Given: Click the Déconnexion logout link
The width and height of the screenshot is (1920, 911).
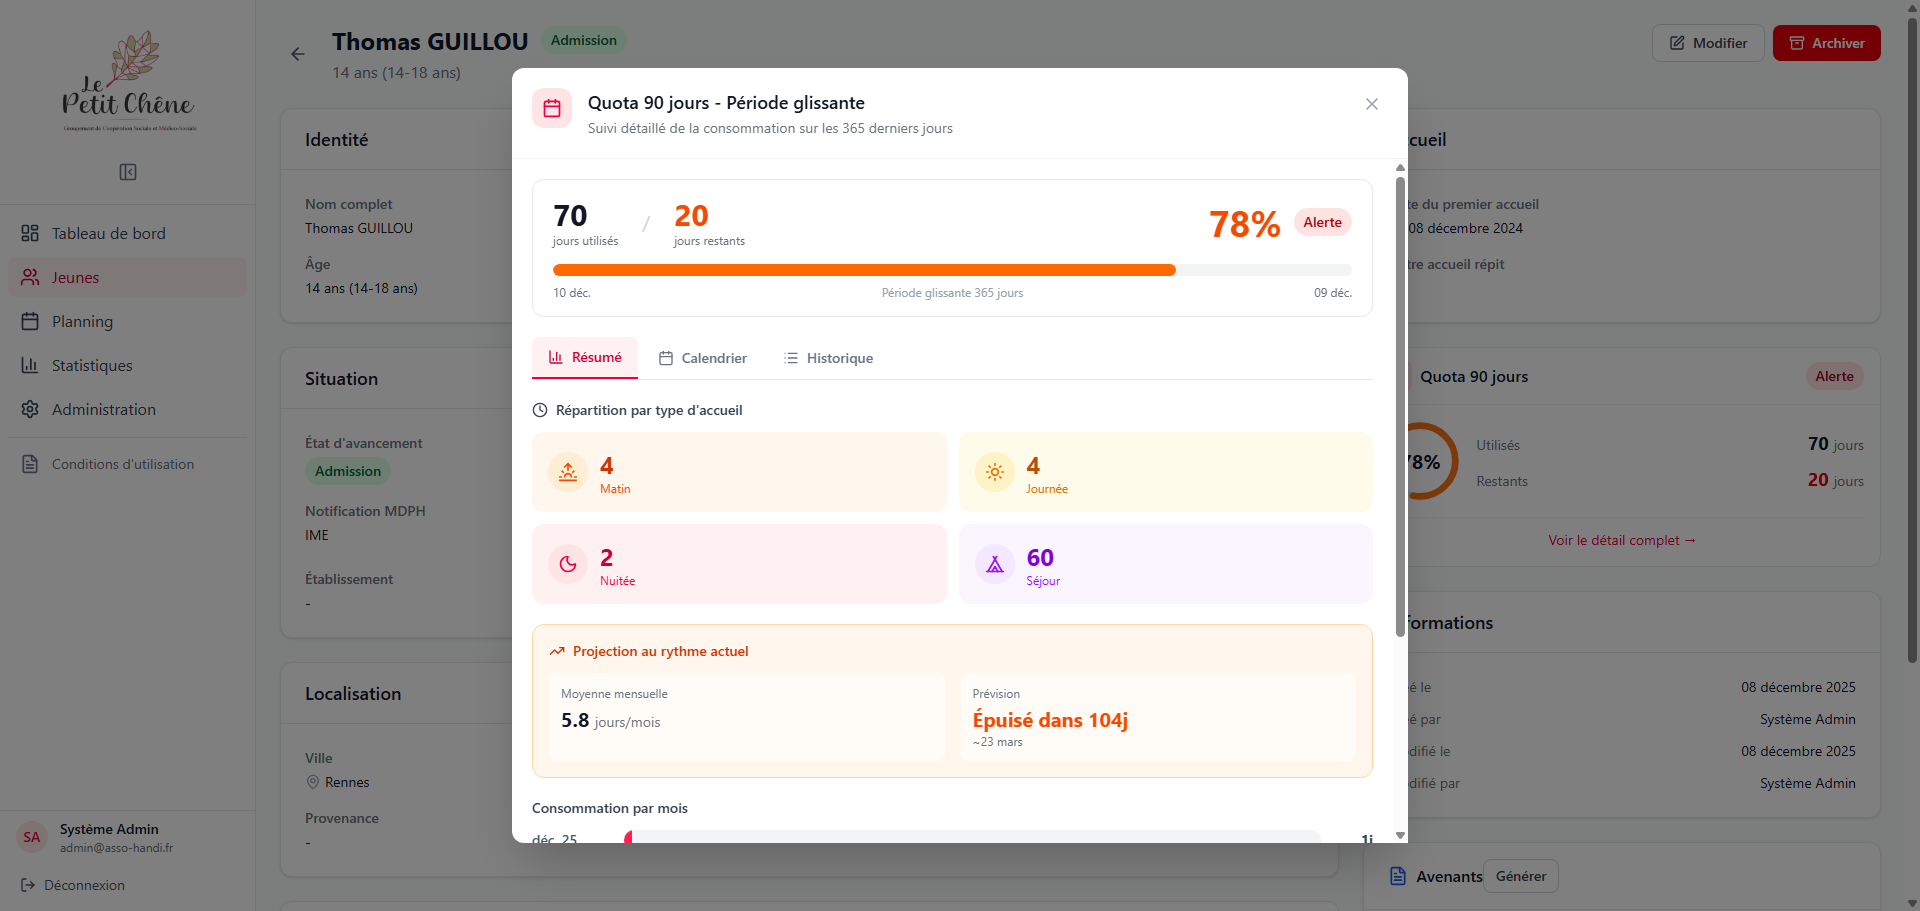Looking at the screenshot, I should (x=73, y=885).
